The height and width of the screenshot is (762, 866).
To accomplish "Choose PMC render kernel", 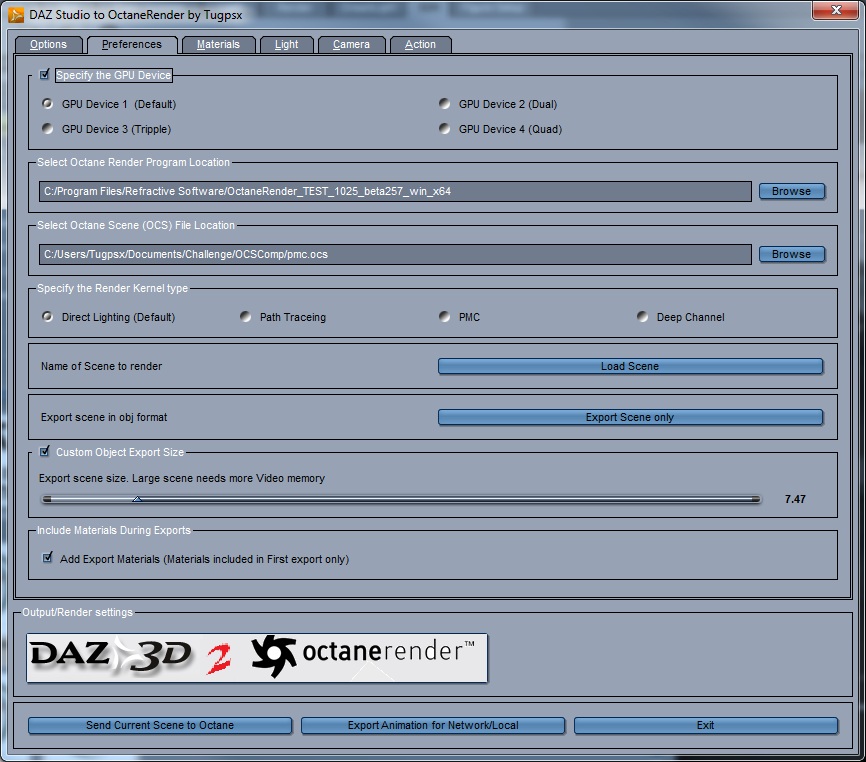I will pos(445,316).
